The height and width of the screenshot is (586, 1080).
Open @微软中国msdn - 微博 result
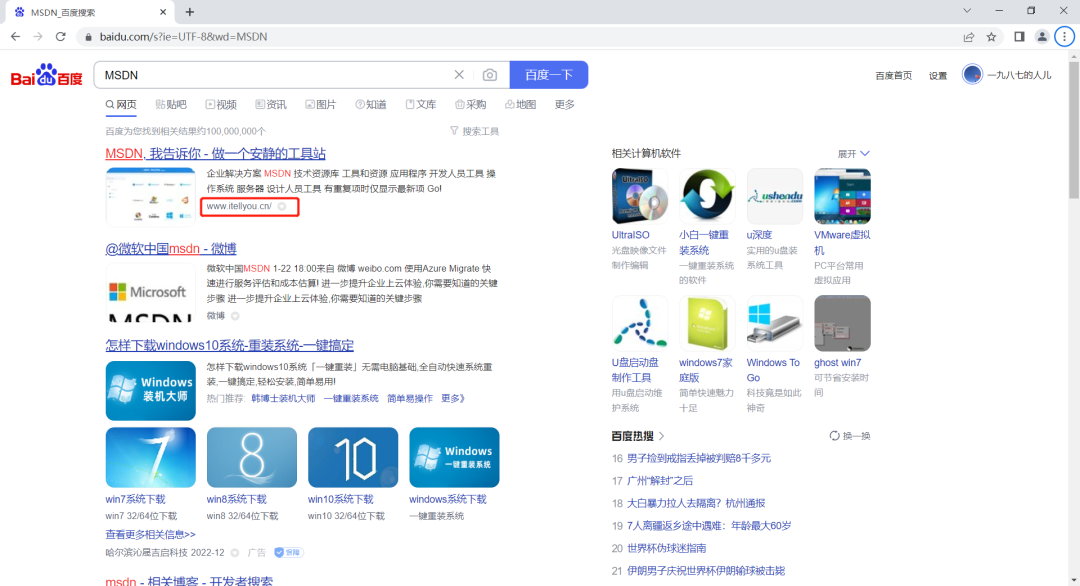click(x=171, y=249)
